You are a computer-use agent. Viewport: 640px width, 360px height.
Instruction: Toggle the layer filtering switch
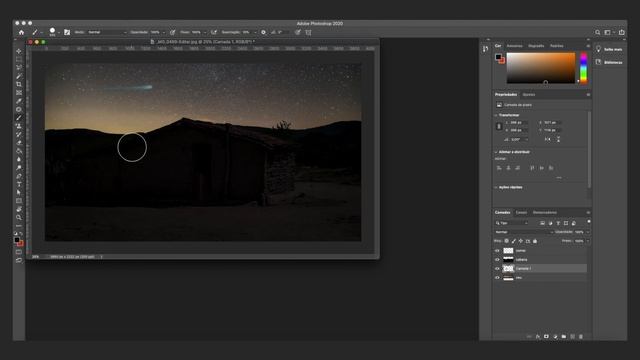tap(589, 222)
